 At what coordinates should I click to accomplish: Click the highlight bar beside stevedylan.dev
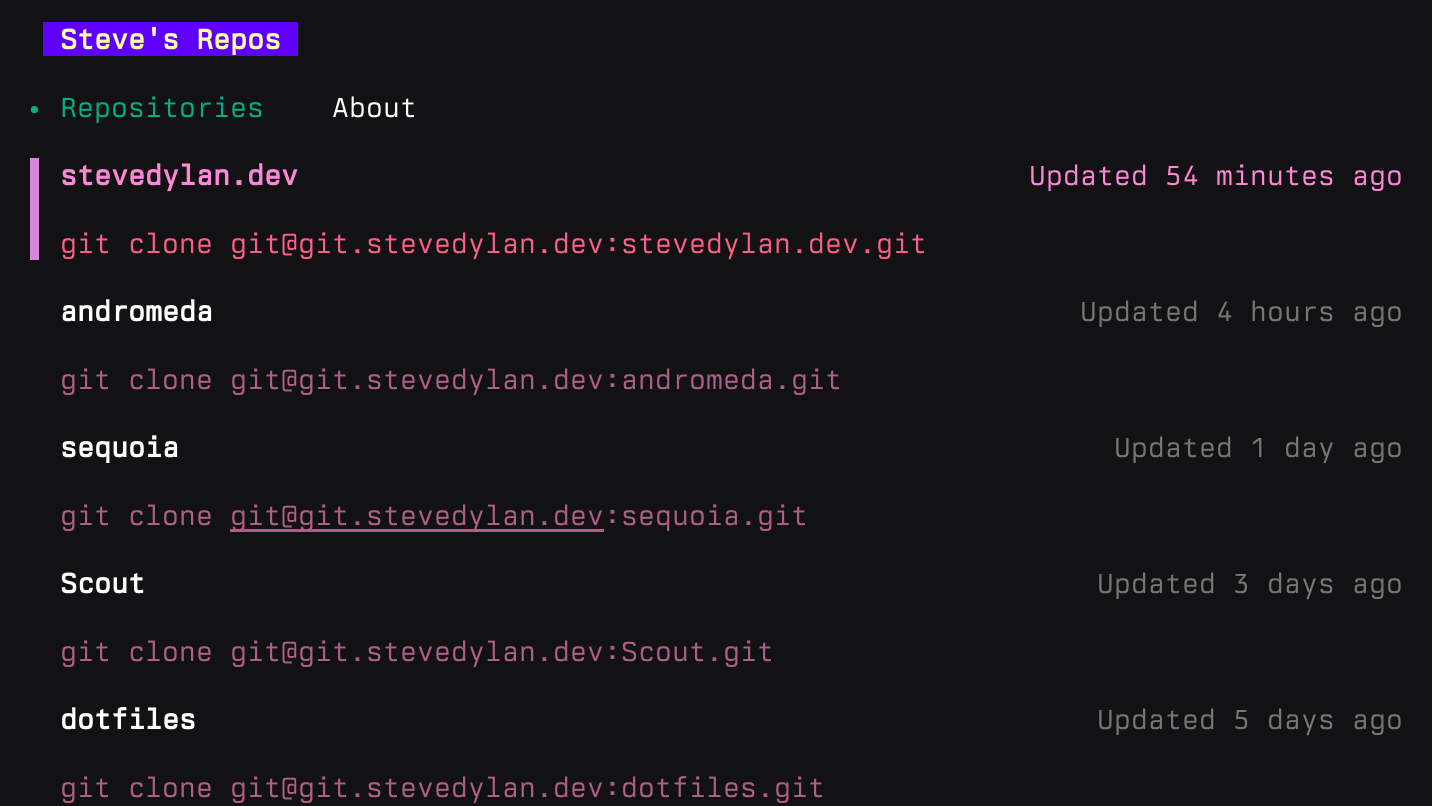click(x=34, y=208)
